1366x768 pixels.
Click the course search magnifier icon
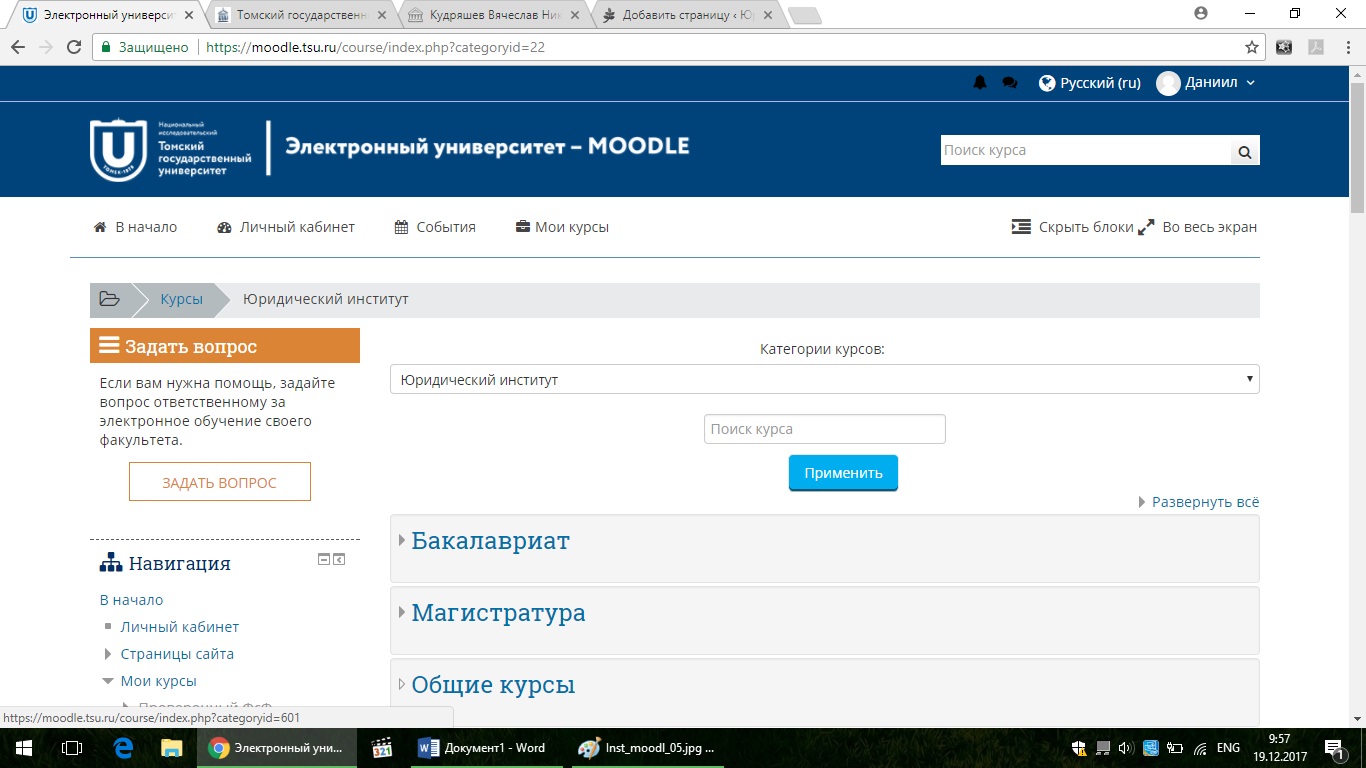[x=1244, y=151]
